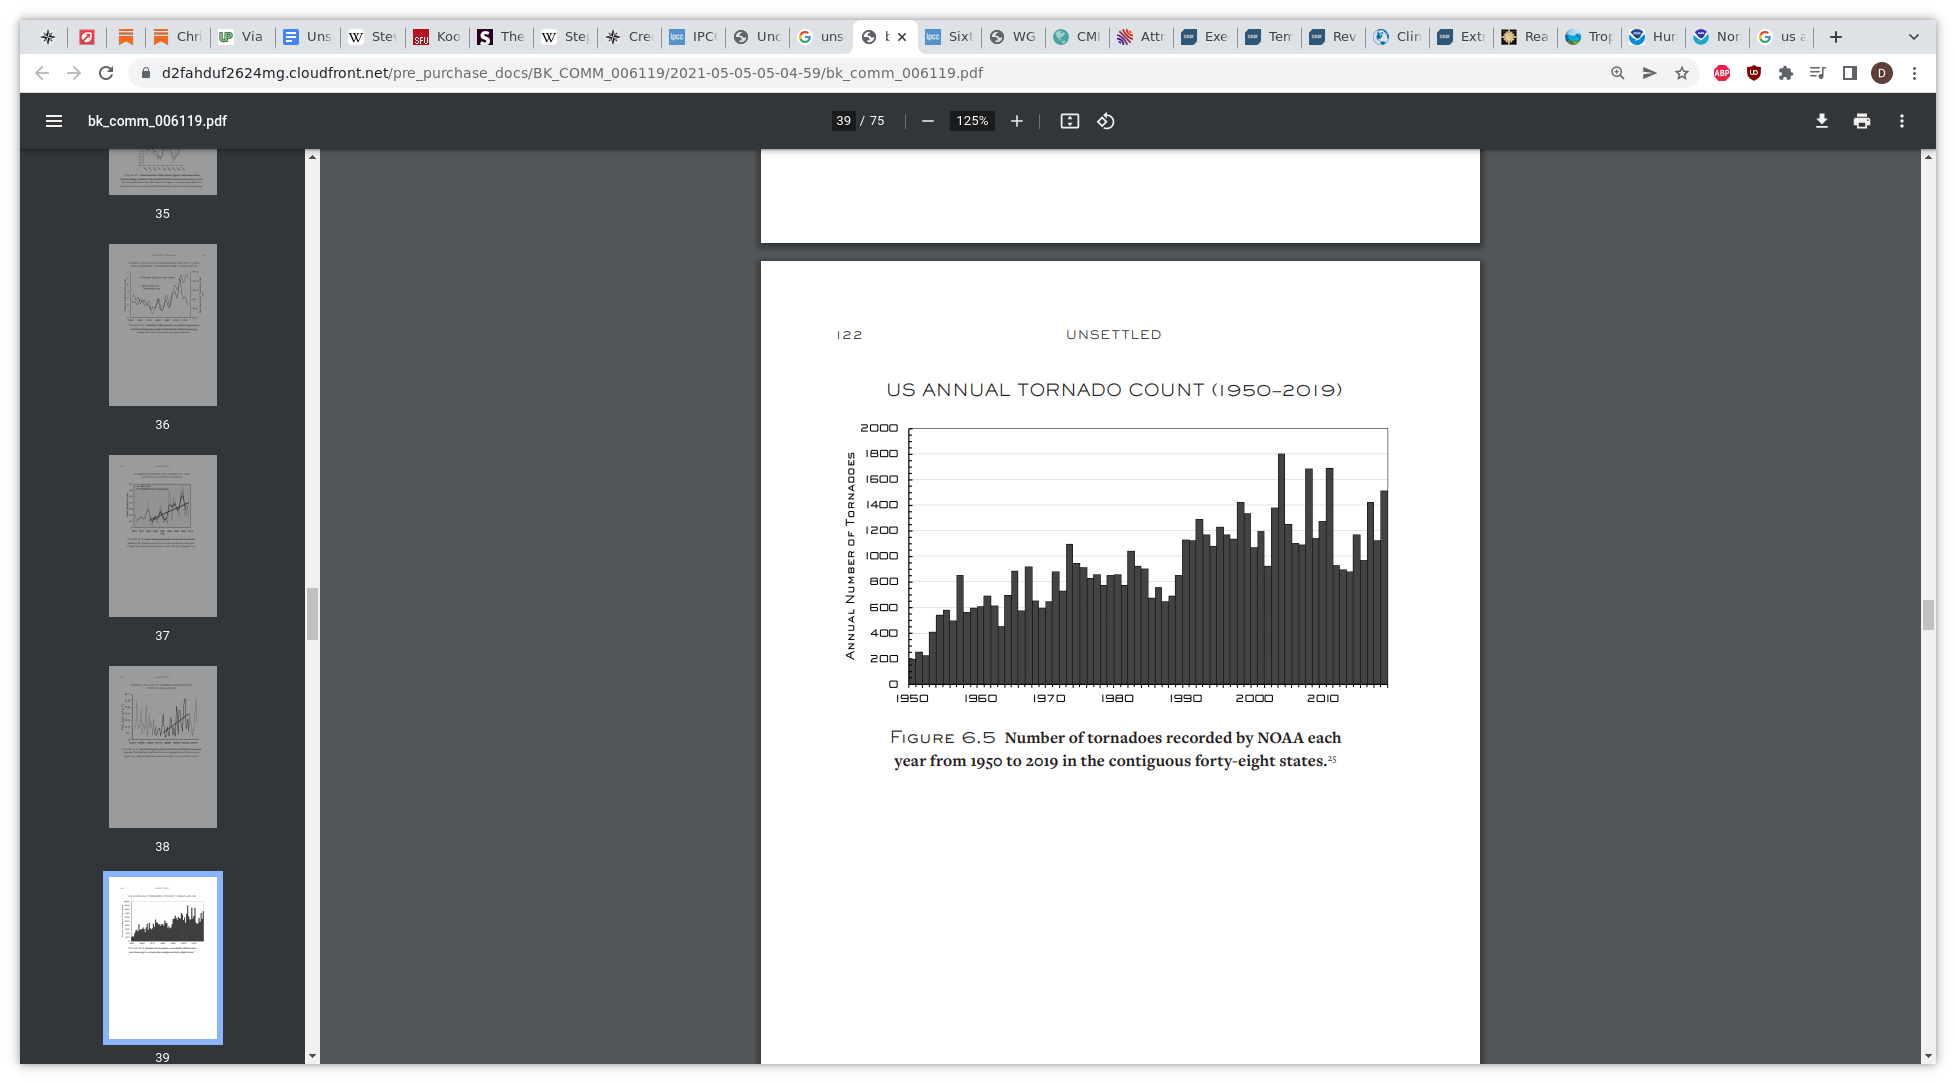Switch to the Hur browser tab
Screen dimensions: 1956x1084
tap(1653, 37)
